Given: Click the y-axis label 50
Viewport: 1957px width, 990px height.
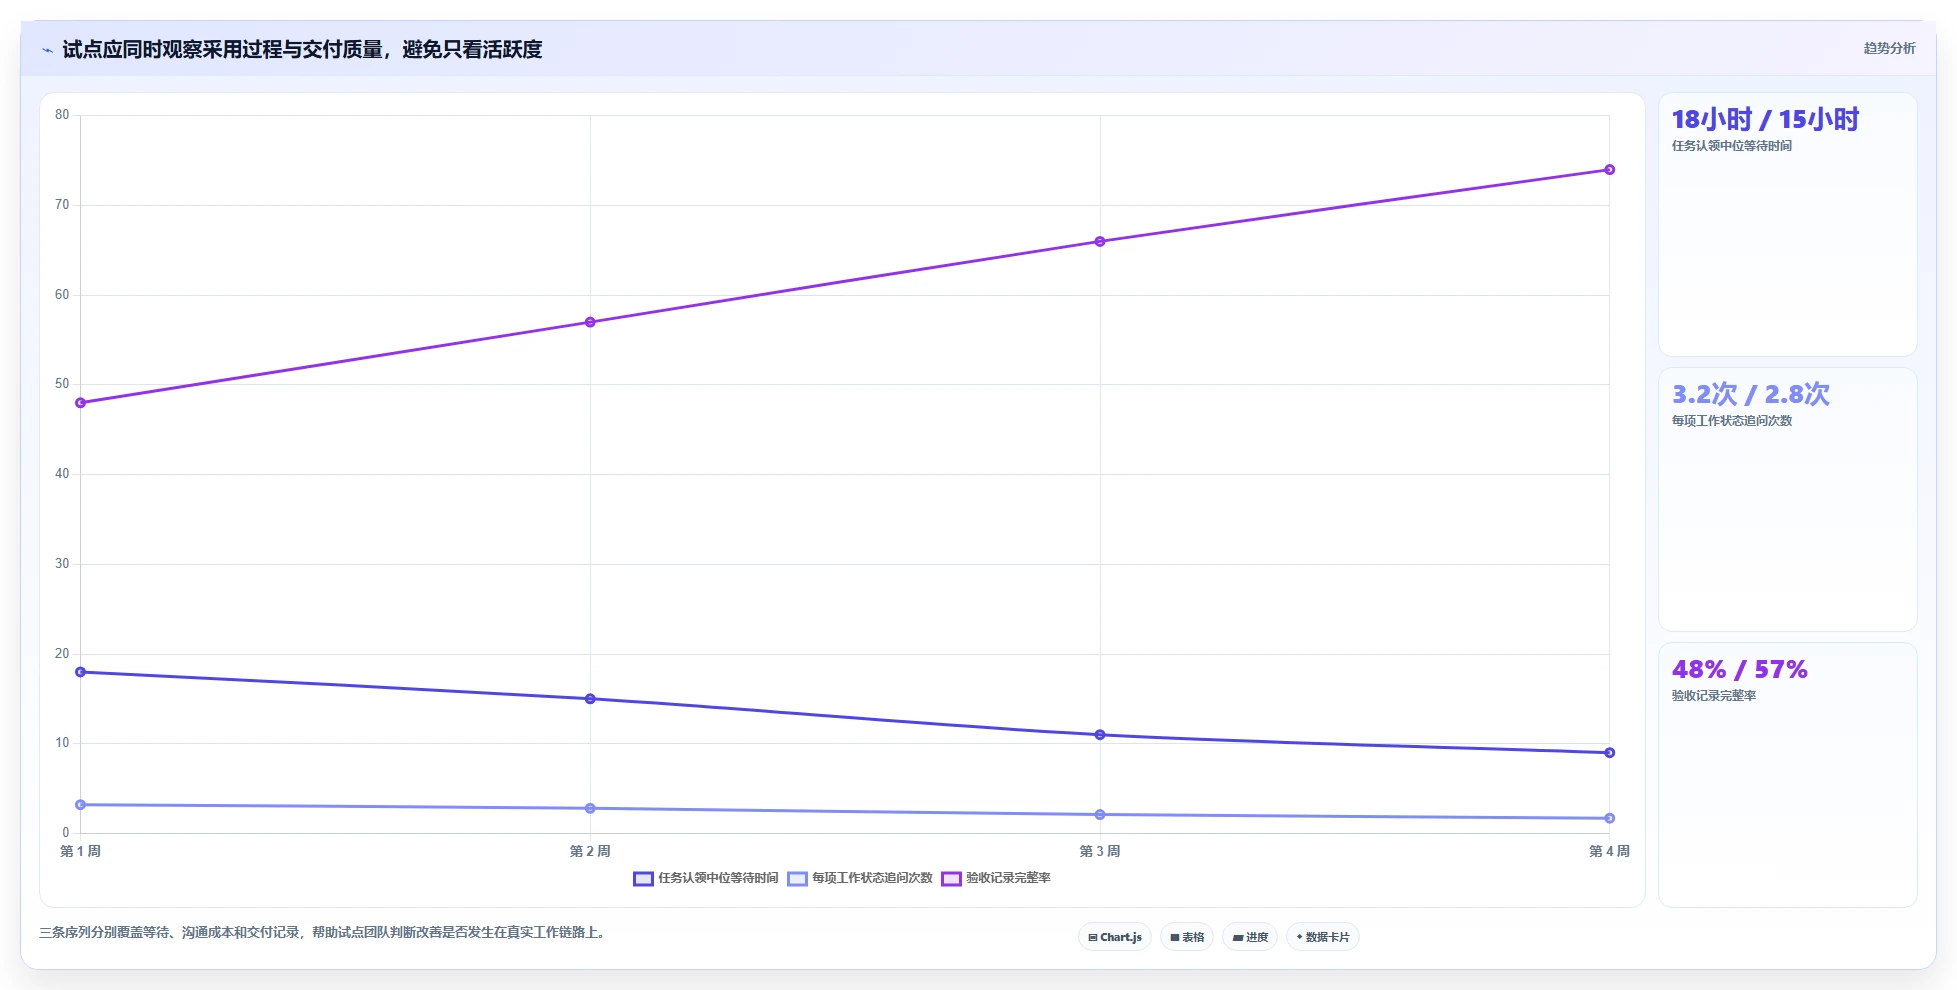Looking at the screenshot, I should click(x=62, y=384).
